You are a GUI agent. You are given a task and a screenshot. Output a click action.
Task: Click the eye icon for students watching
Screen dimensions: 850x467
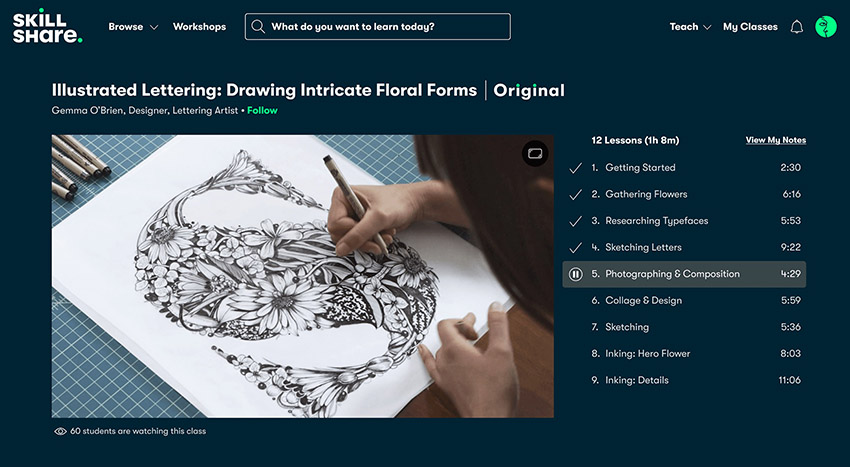click(61, 431)
